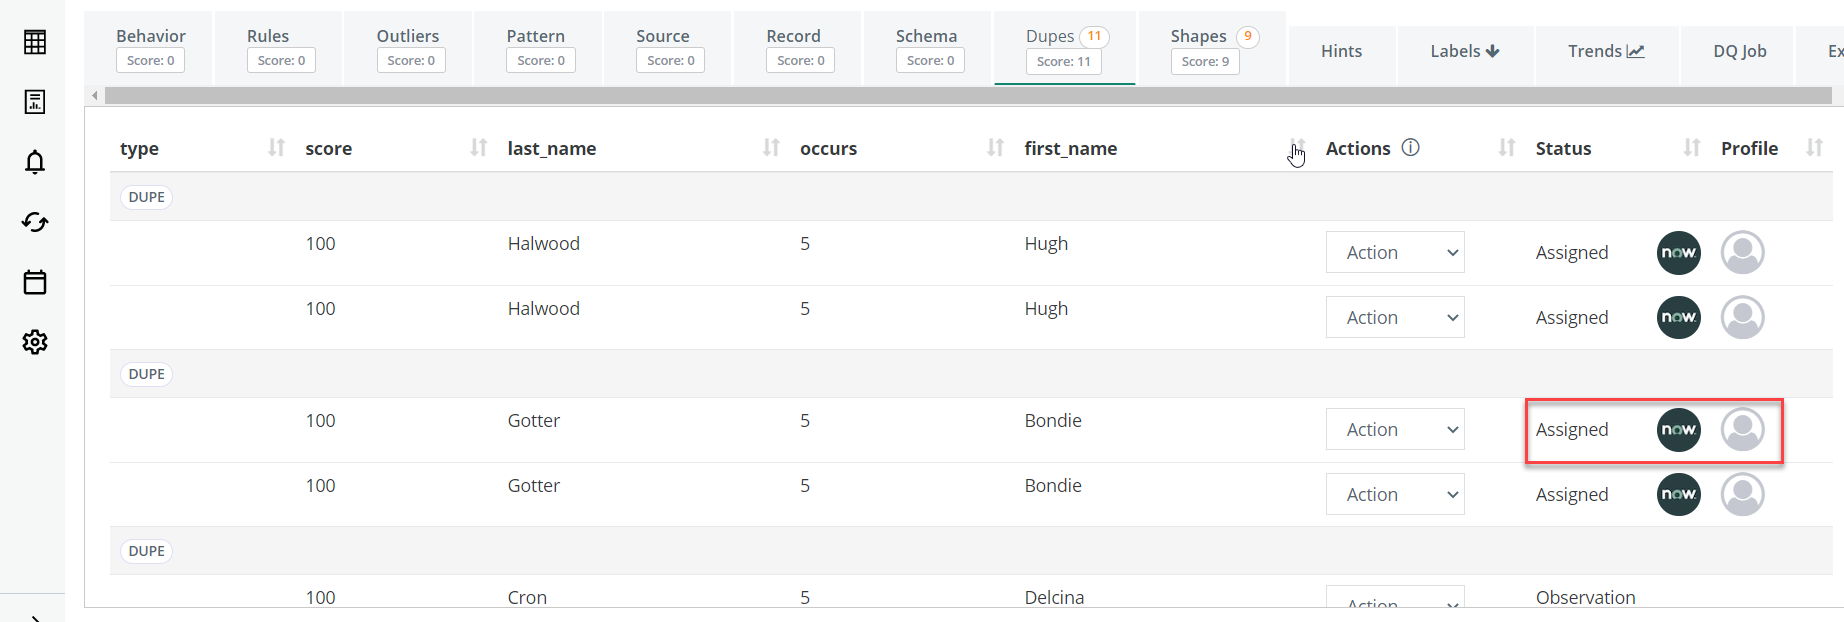Open the settings gear icon in sidebar

(x=35, y=342)
